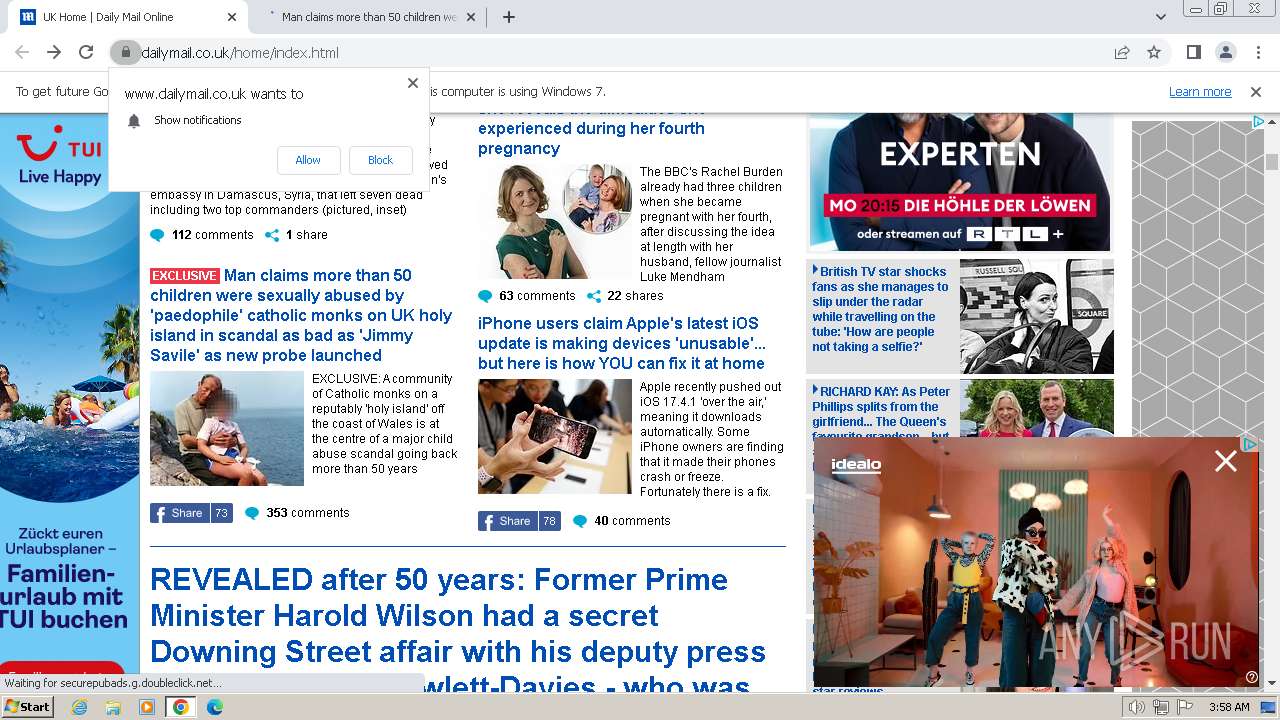Open Chrome from taskbar
This screenshot has width=1280, height=720.
click(181, 707)
